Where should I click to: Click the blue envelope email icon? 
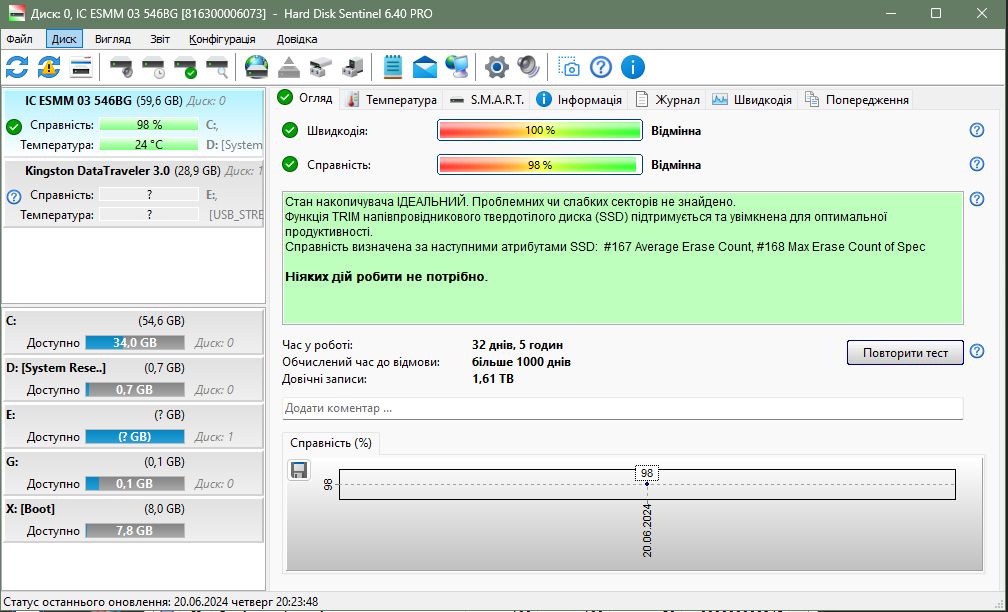[424, 67]
